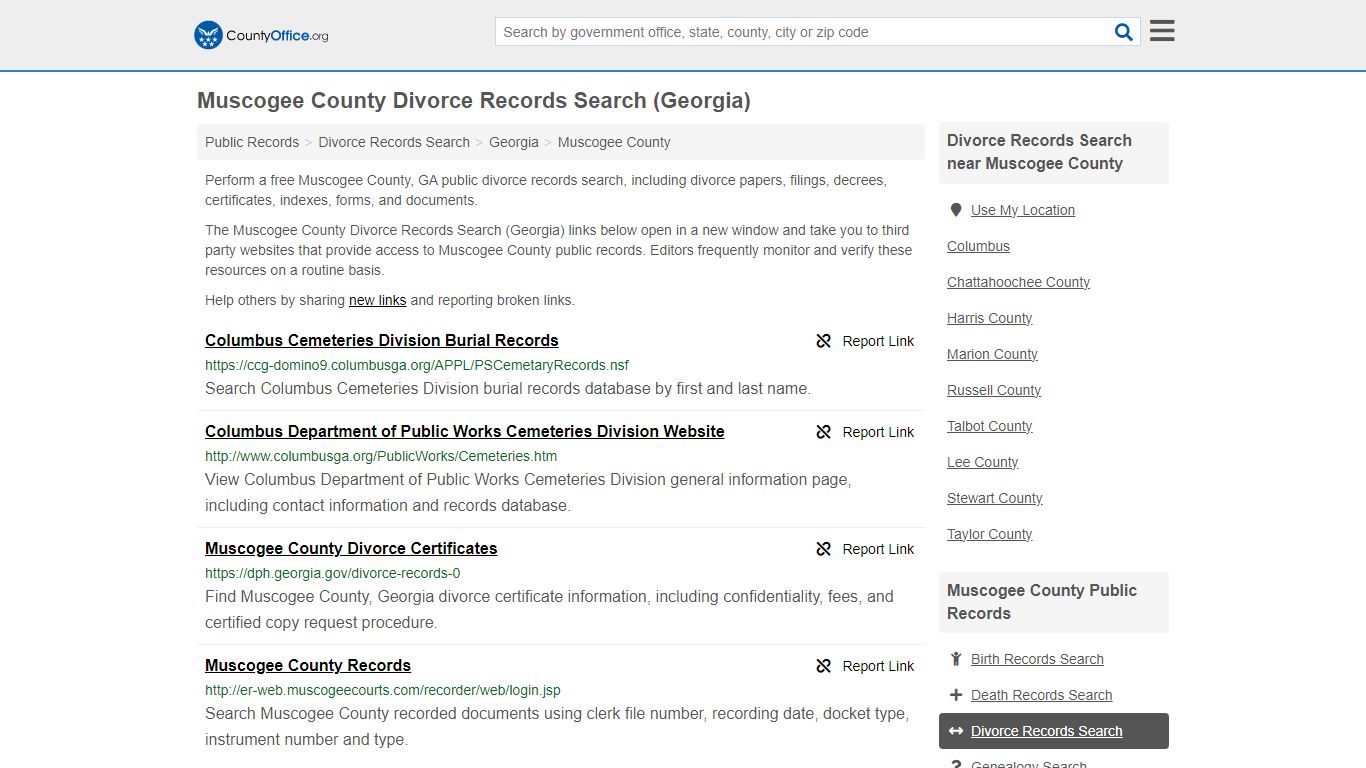This screenshot has height=768, width=1366.
Task: Open Muscogee County breadcrumb
Action: coord(614,142)
